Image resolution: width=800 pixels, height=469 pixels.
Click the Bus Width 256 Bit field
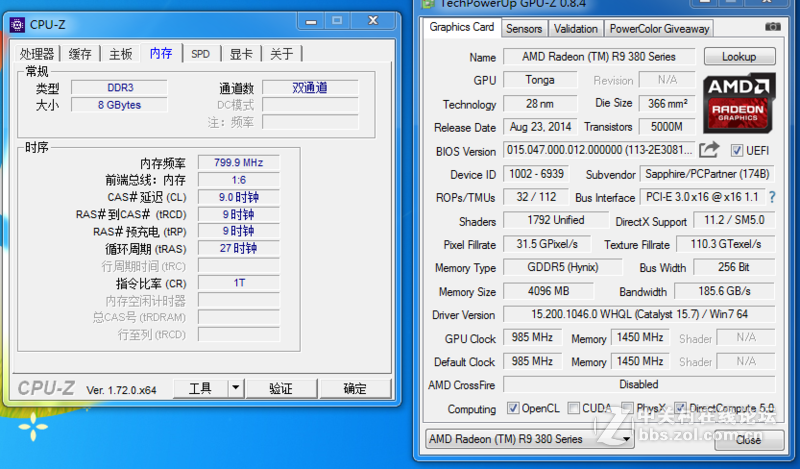[734, 267]
